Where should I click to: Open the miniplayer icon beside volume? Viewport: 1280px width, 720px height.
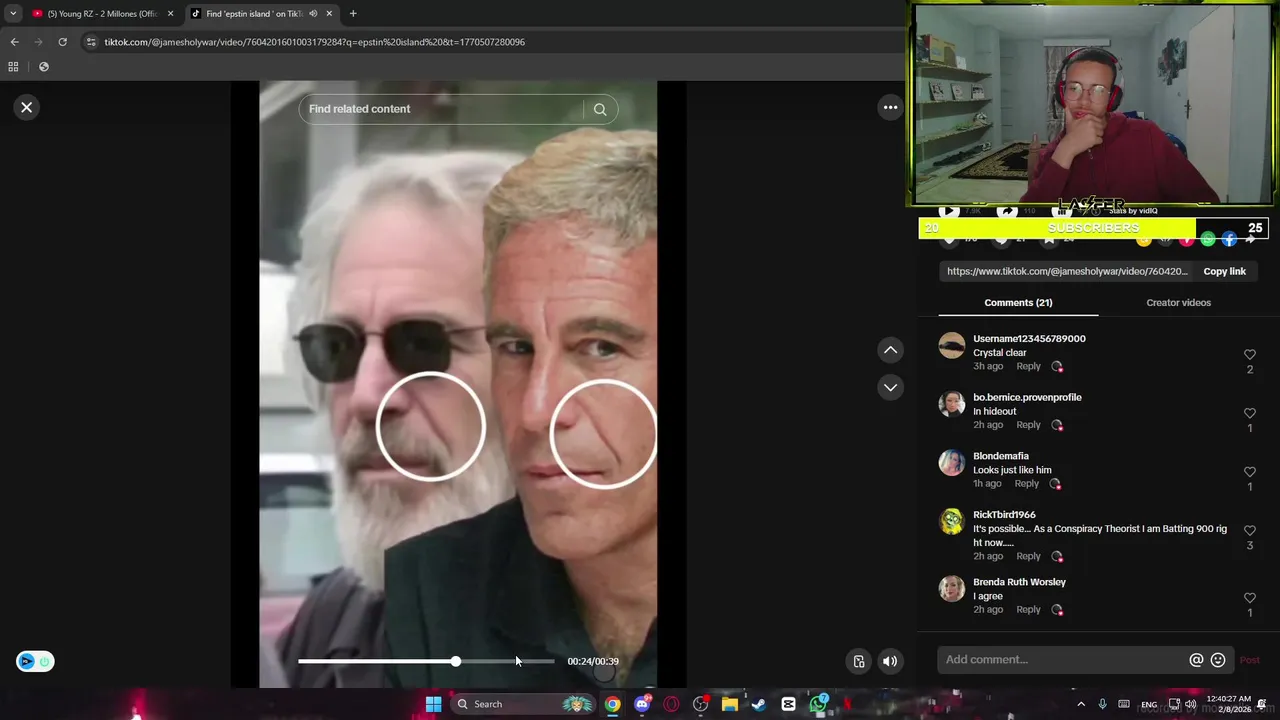[x=859, y=661]
